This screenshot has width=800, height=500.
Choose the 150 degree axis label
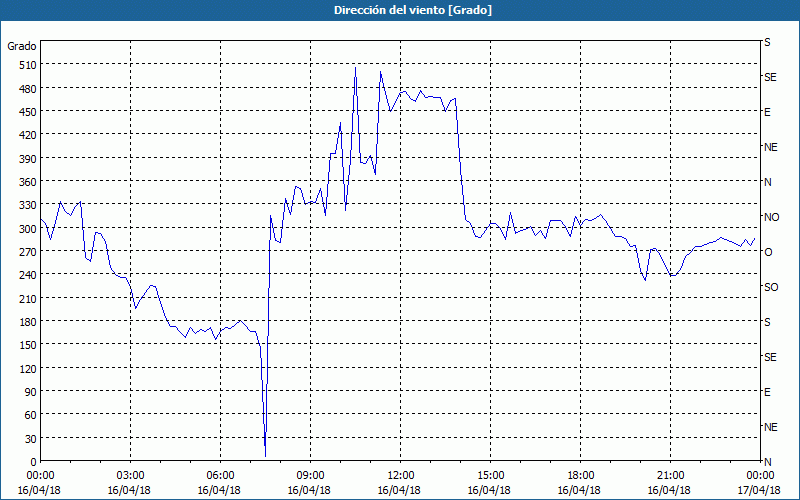pyautogui.click(x=28, y=345)
